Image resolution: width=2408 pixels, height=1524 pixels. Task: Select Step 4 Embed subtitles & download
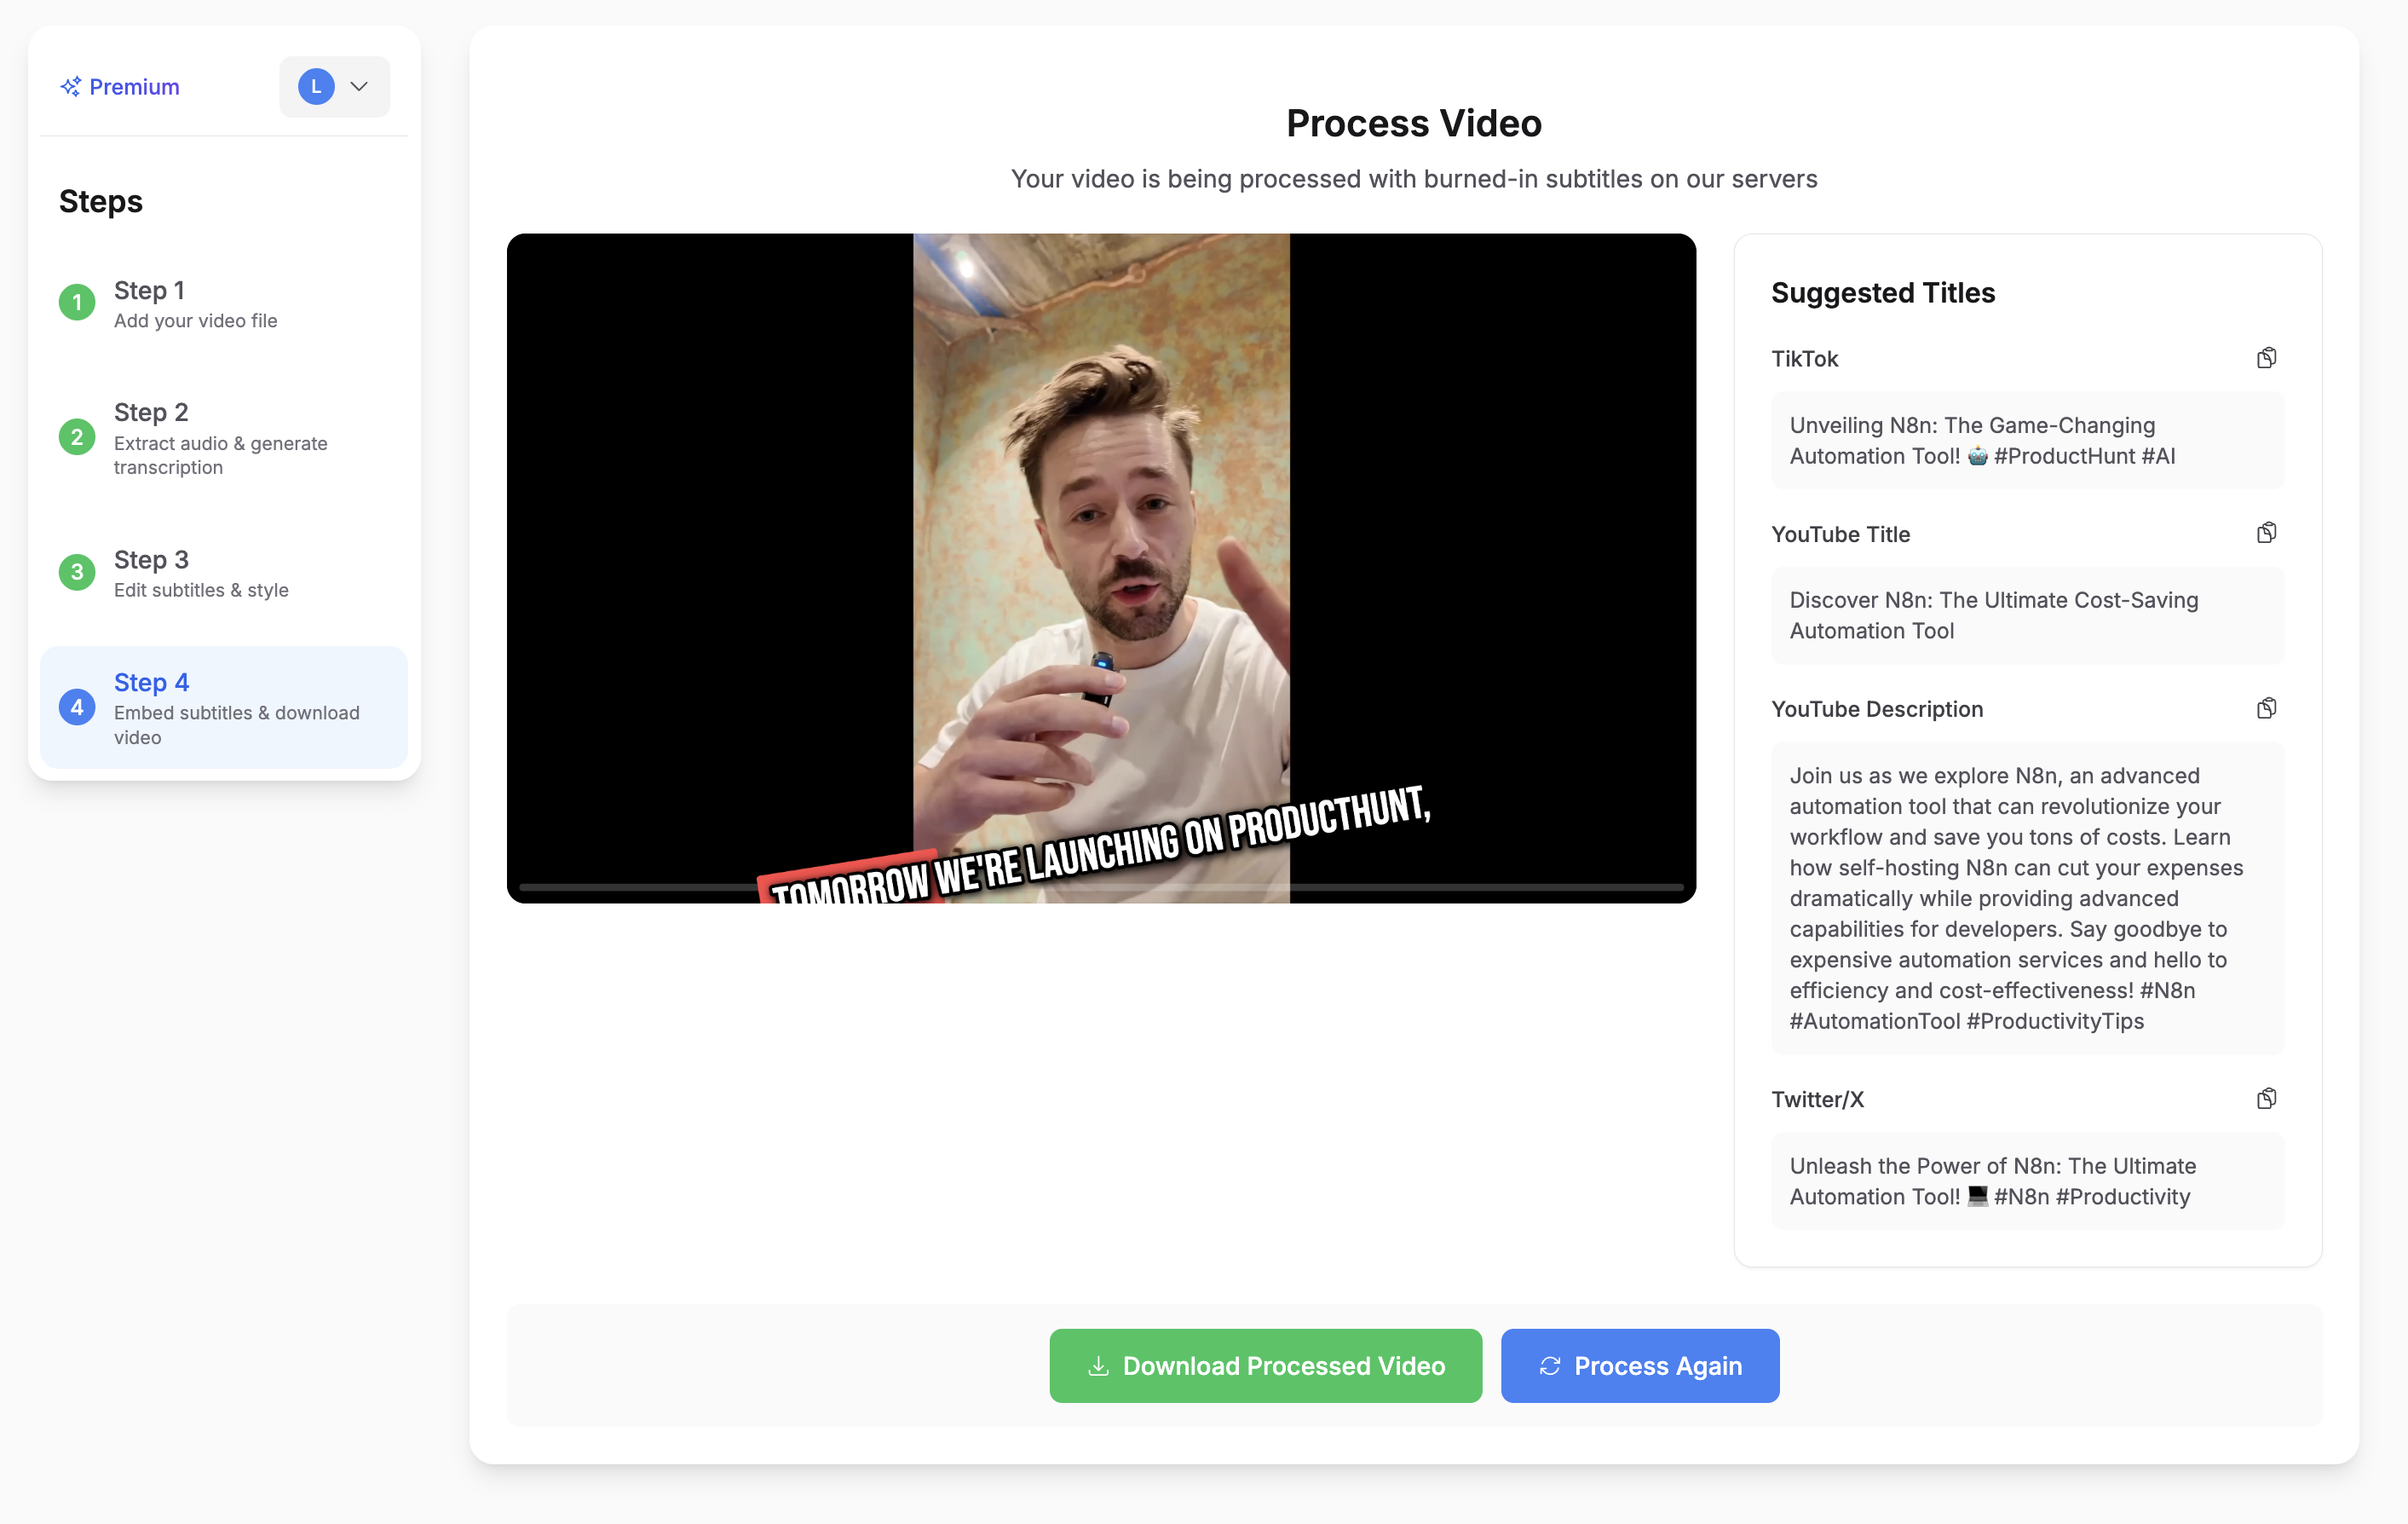pyautogui.click(x=236, y=708)
